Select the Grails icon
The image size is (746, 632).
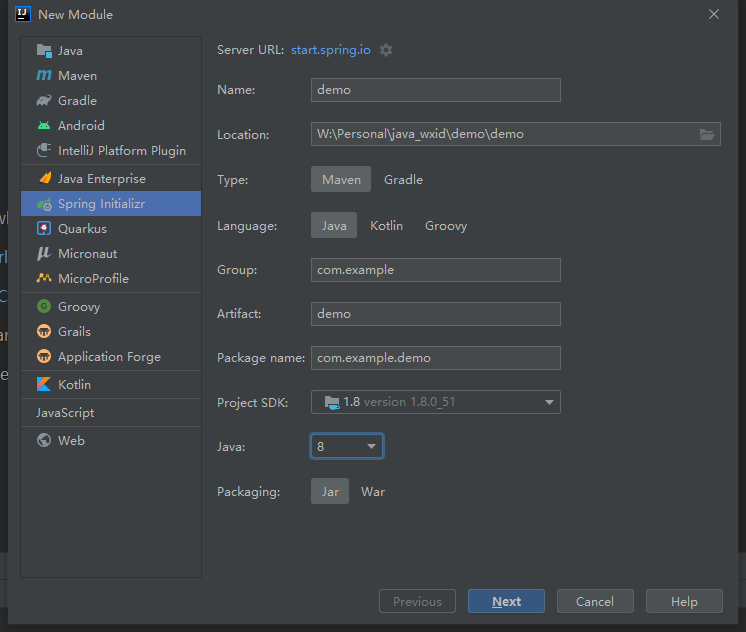[44, 331]
